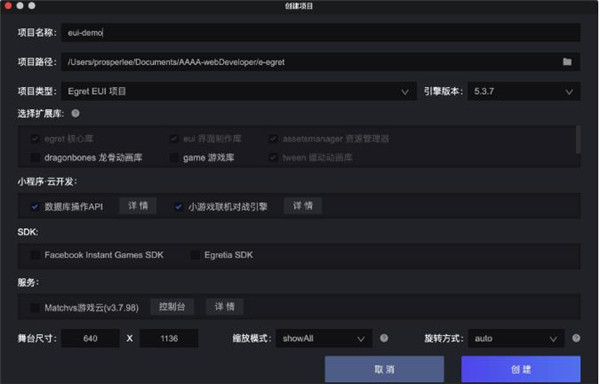Toggle assetsmanager 资源管理器 checkbox
Viewport: 600px width, 384px height.
273,139
